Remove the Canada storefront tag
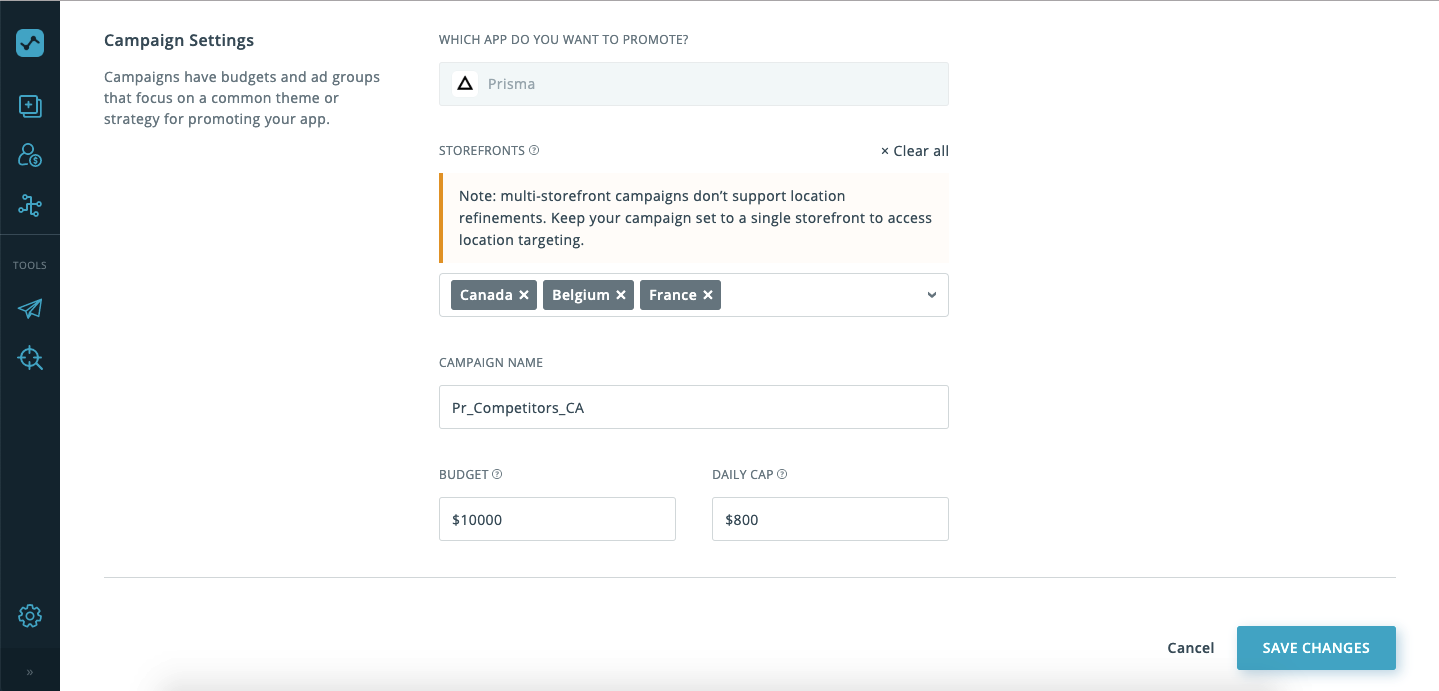The image size is (1439, 691). [524, 295]
